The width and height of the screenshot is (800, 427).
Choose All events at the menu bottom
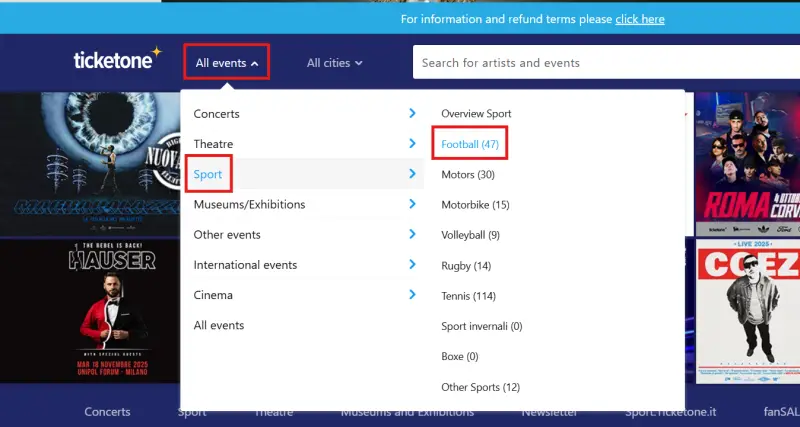[x=218, y=325]
